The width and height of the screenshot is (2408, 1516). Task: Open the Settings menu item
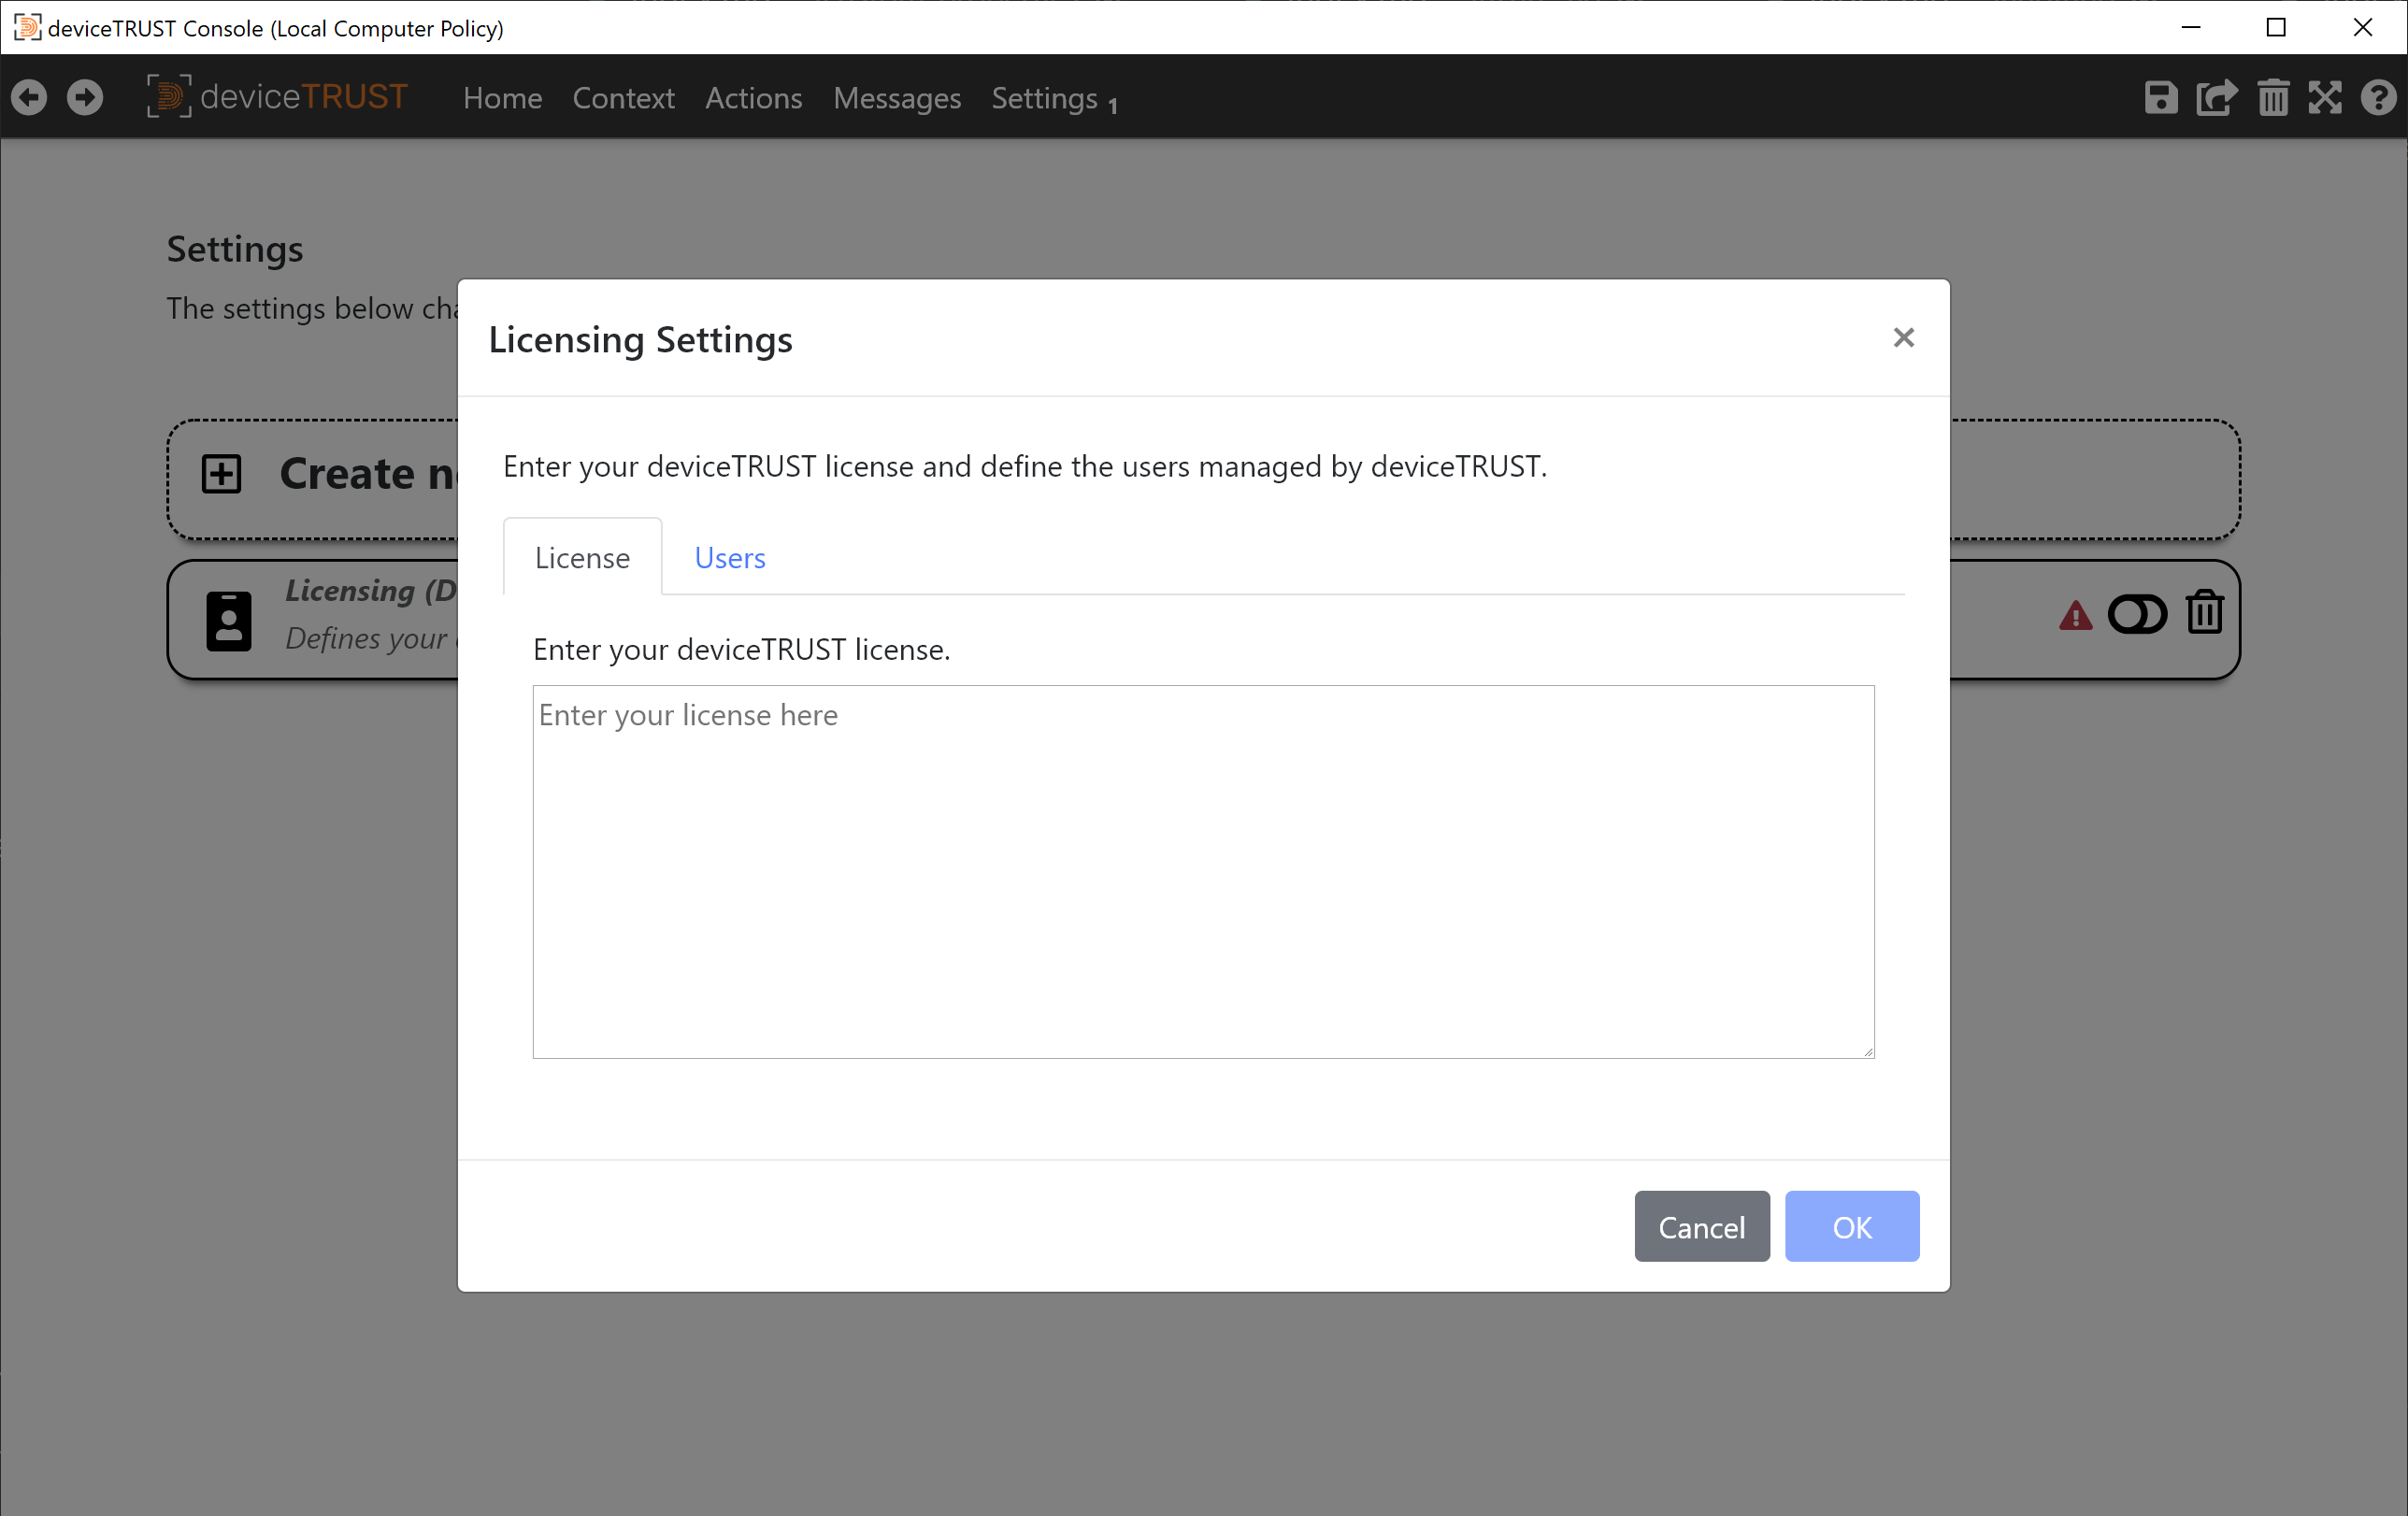tap(1044, 98)
